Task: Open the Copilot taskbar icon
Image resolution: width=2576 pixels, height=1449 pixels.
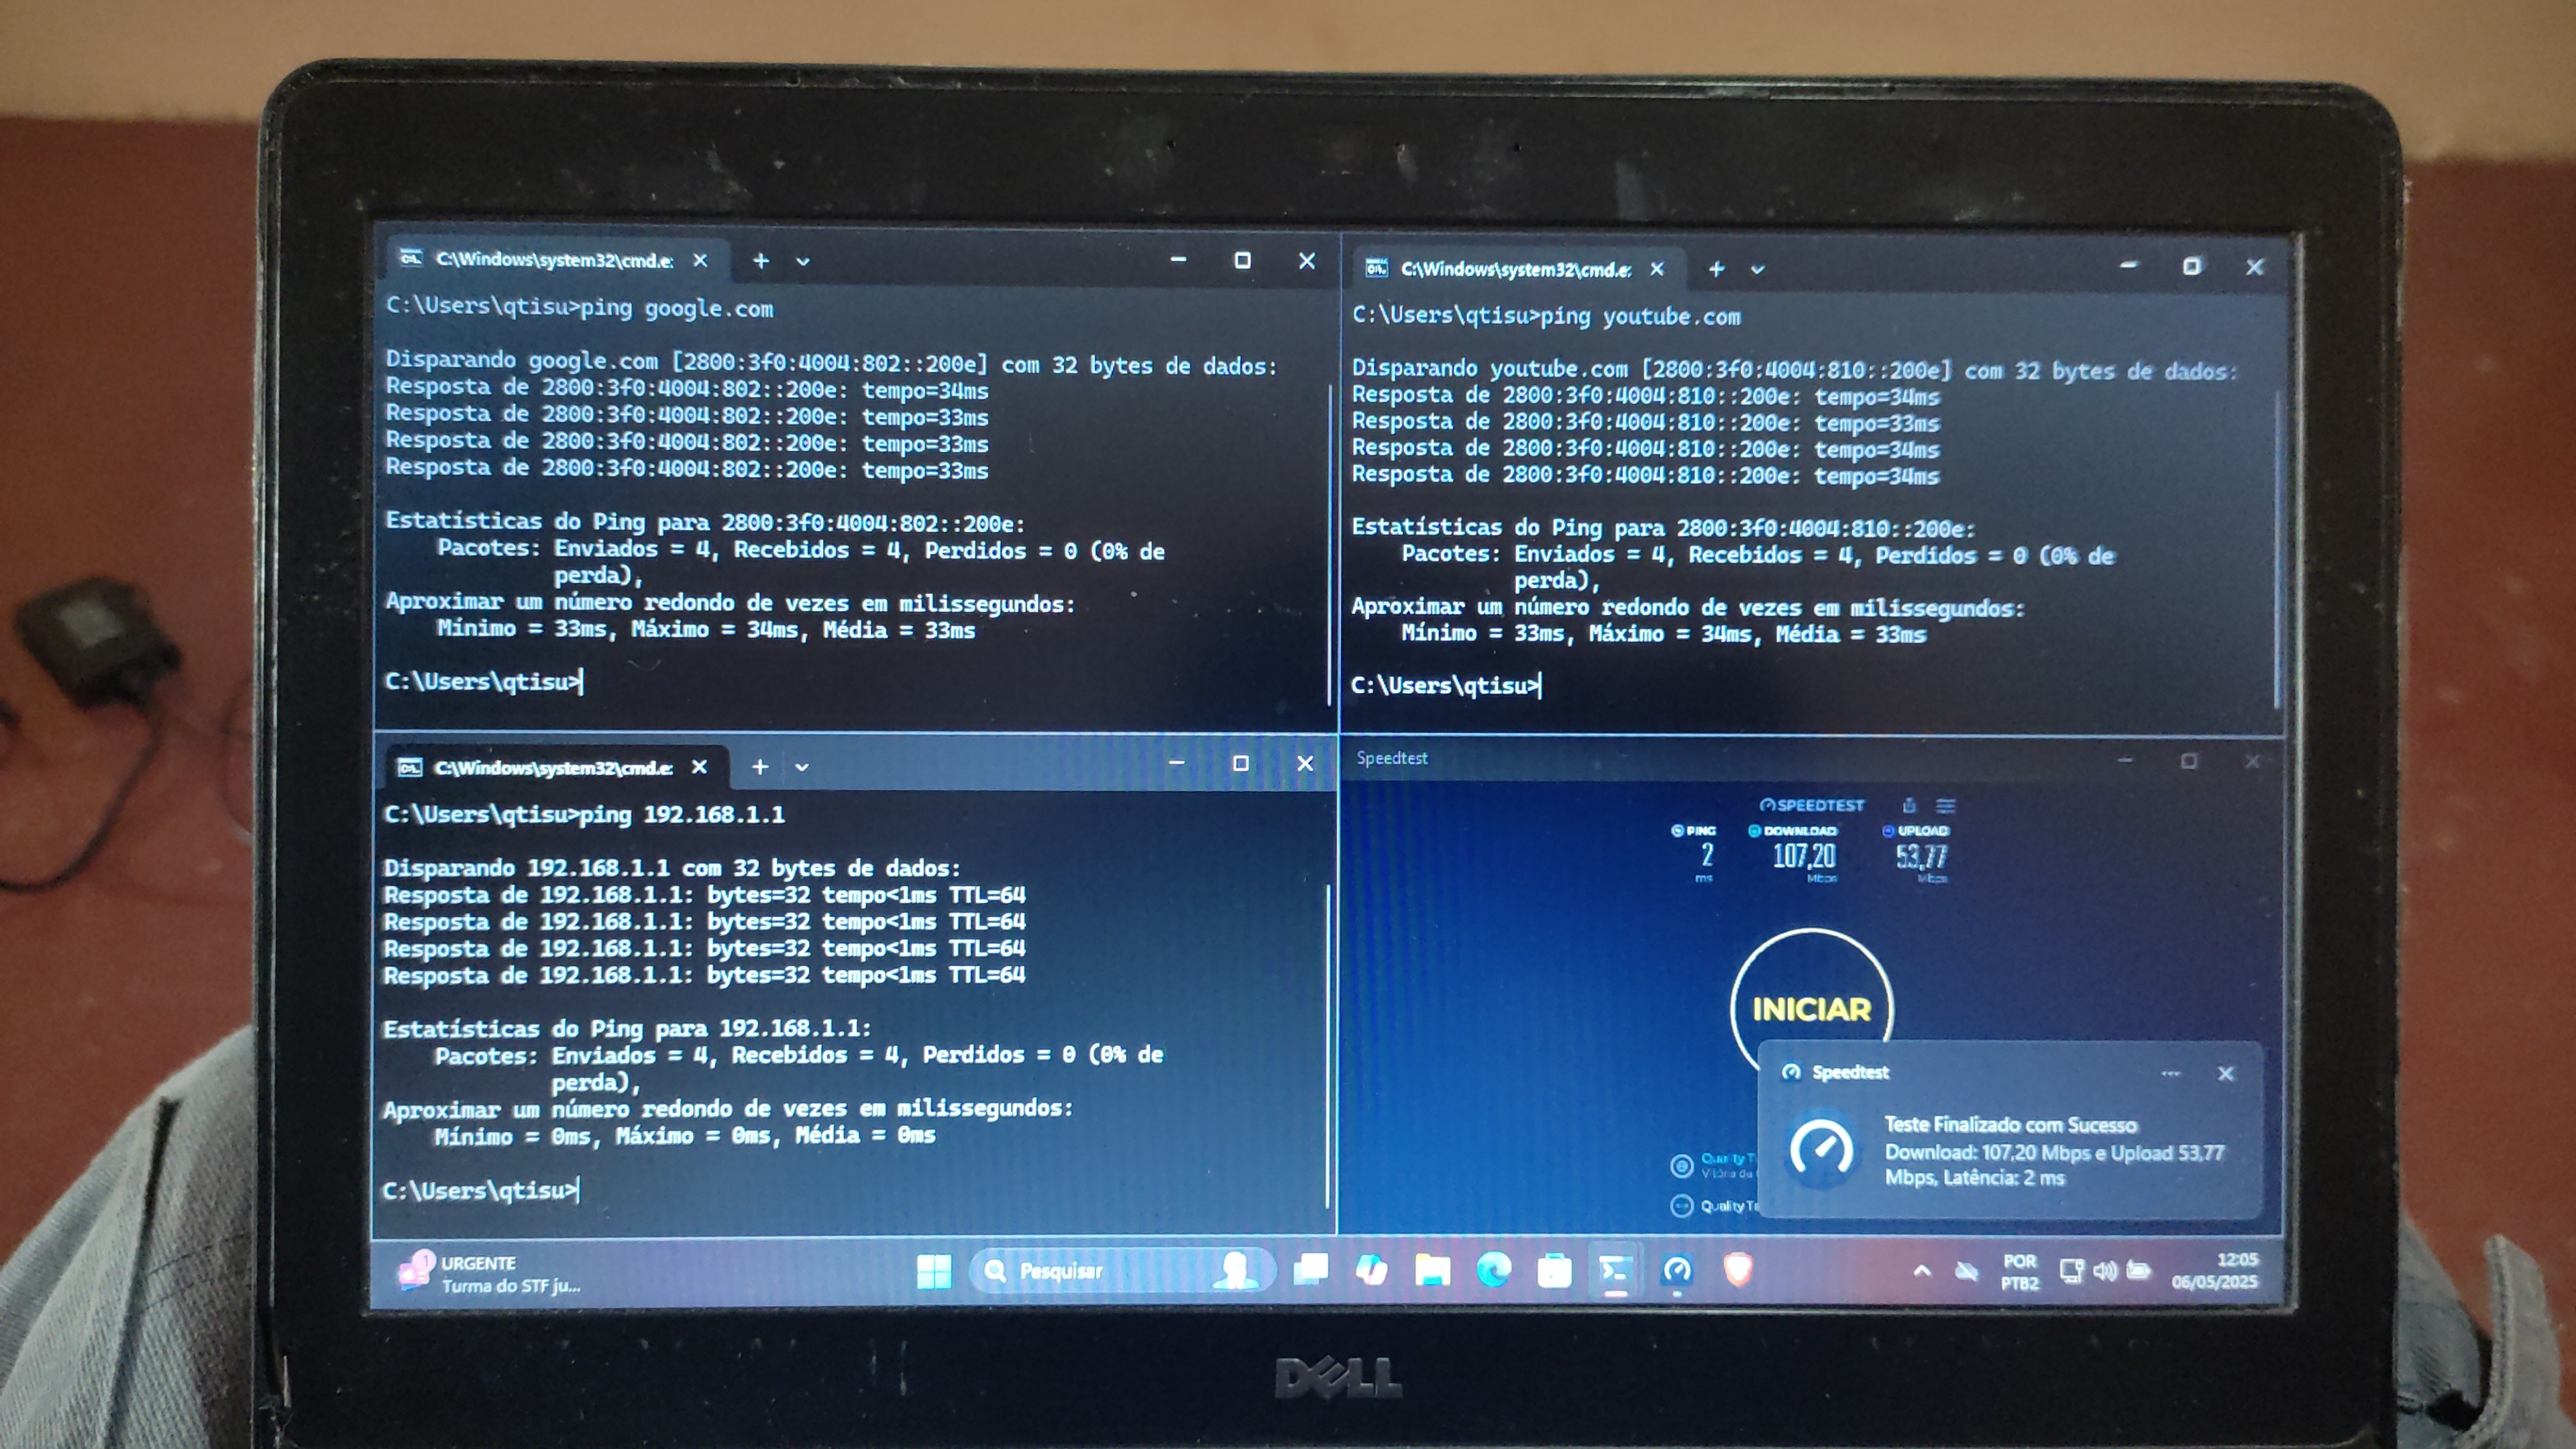Action: [x=1371, y=1271]
